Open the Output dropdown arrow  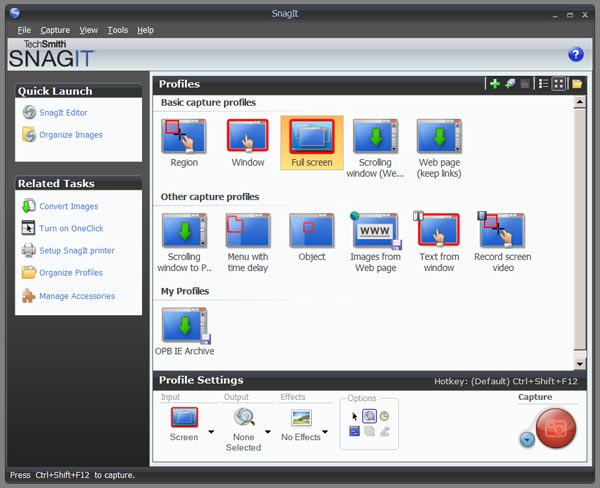[x=268, y=432]
